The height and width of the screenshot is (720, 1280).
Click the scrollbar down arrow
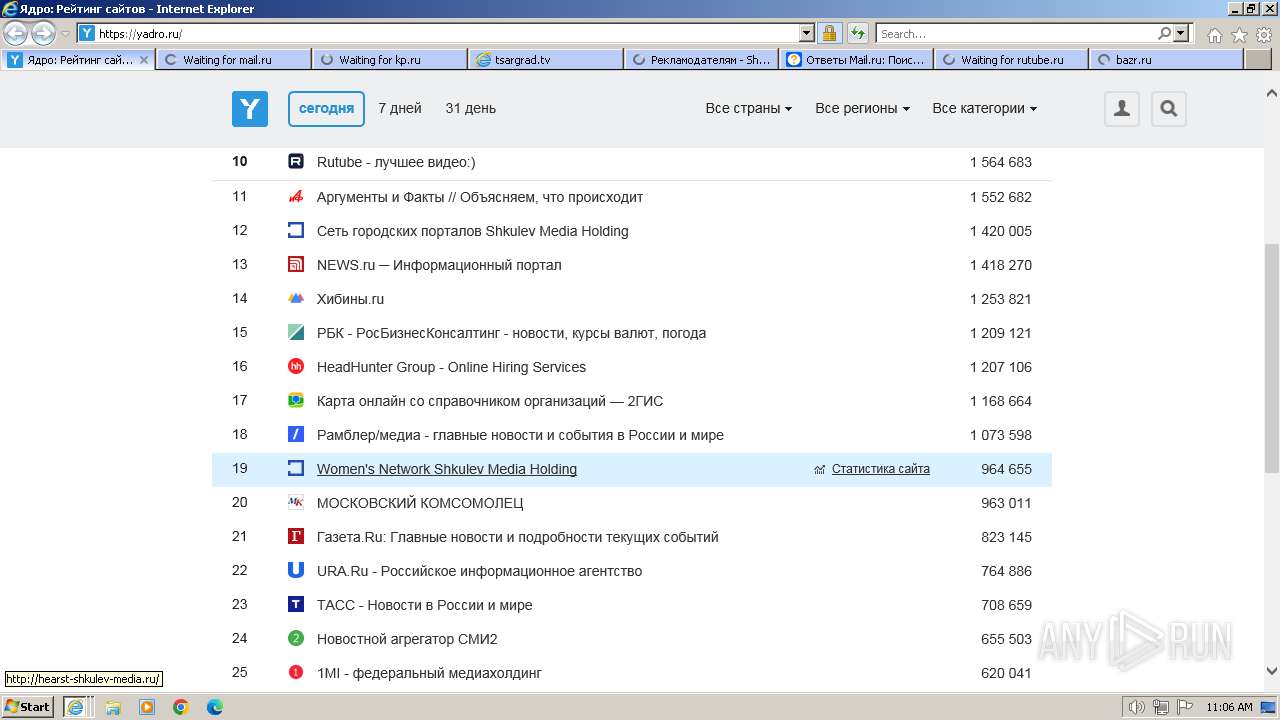coord(1272,671)
